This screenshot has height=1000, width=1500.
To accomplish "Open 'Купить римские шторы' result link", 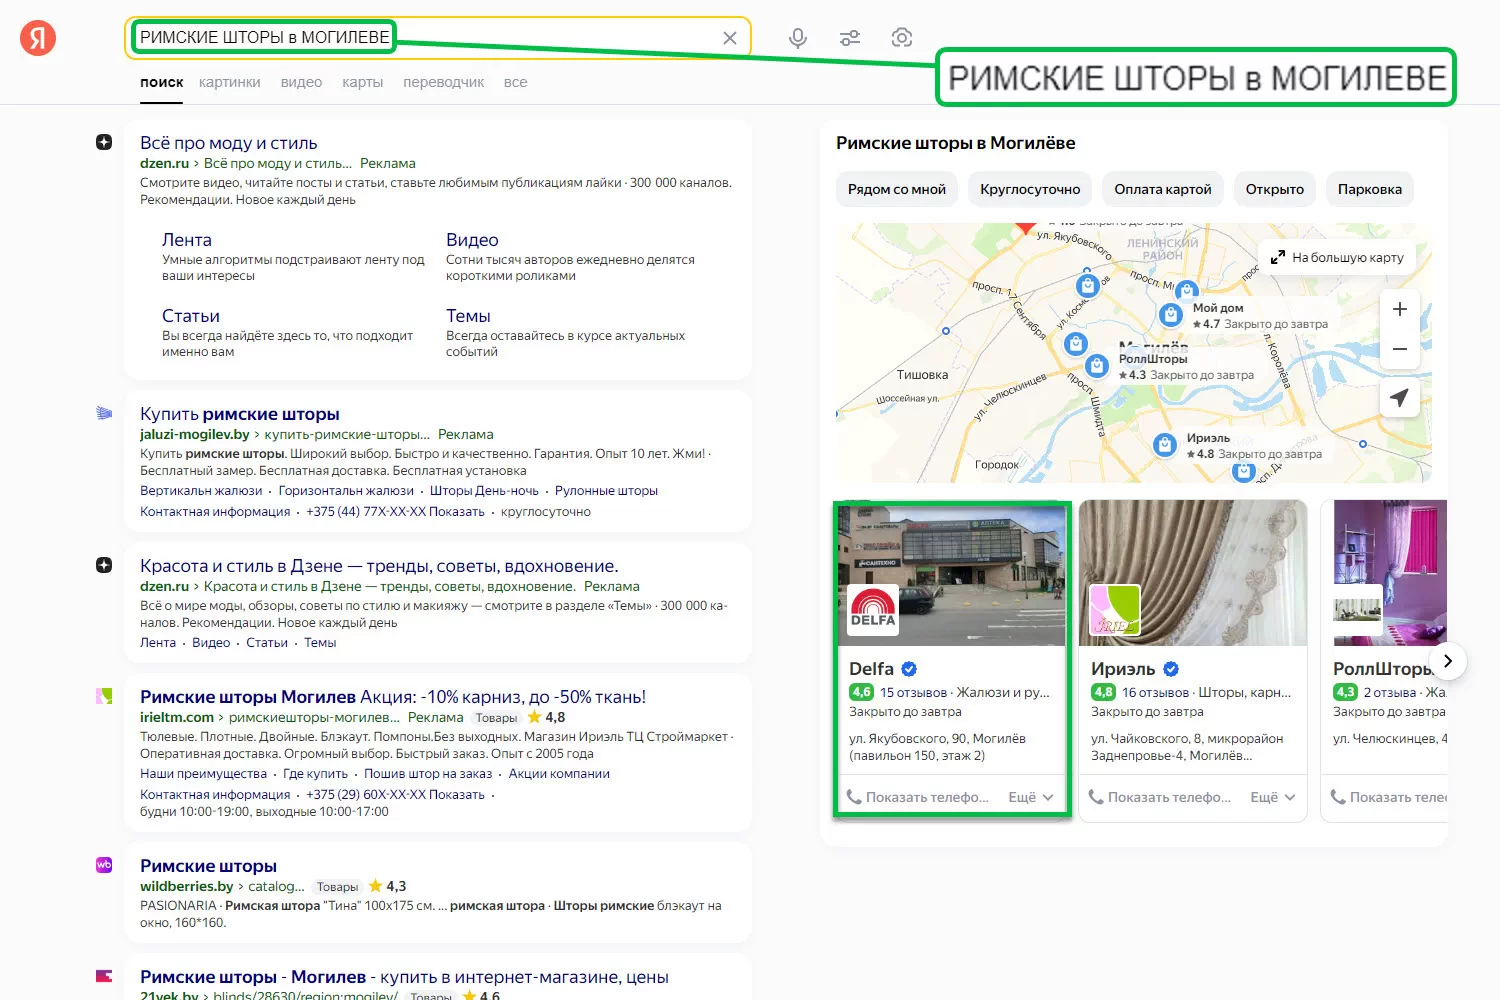I will (x=240, y=414).
